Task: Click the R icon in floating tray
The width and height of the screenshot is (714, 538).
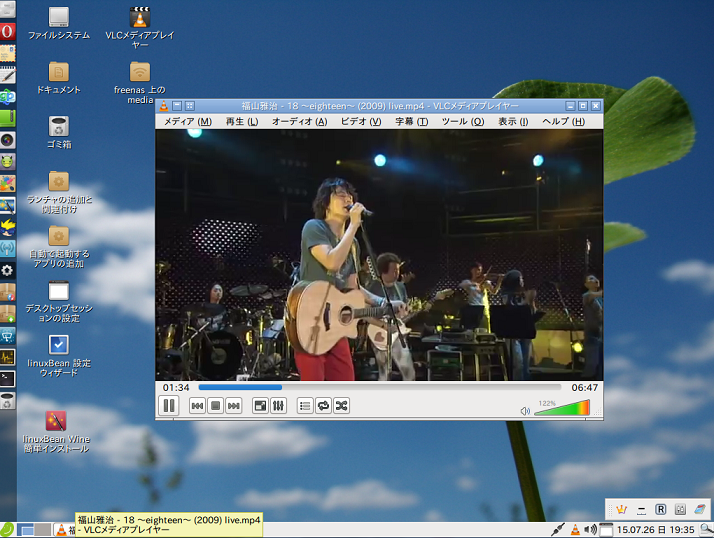Action: [x=660, y=510]
